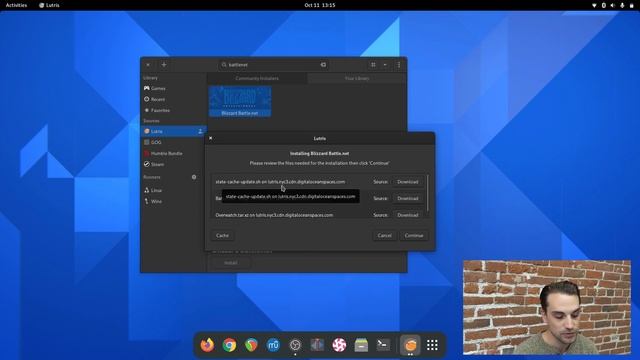The height and width of the screenshot is (360, 640).
Task: Select the Lutris source in sidebar
Action: (x=173, y=131)
